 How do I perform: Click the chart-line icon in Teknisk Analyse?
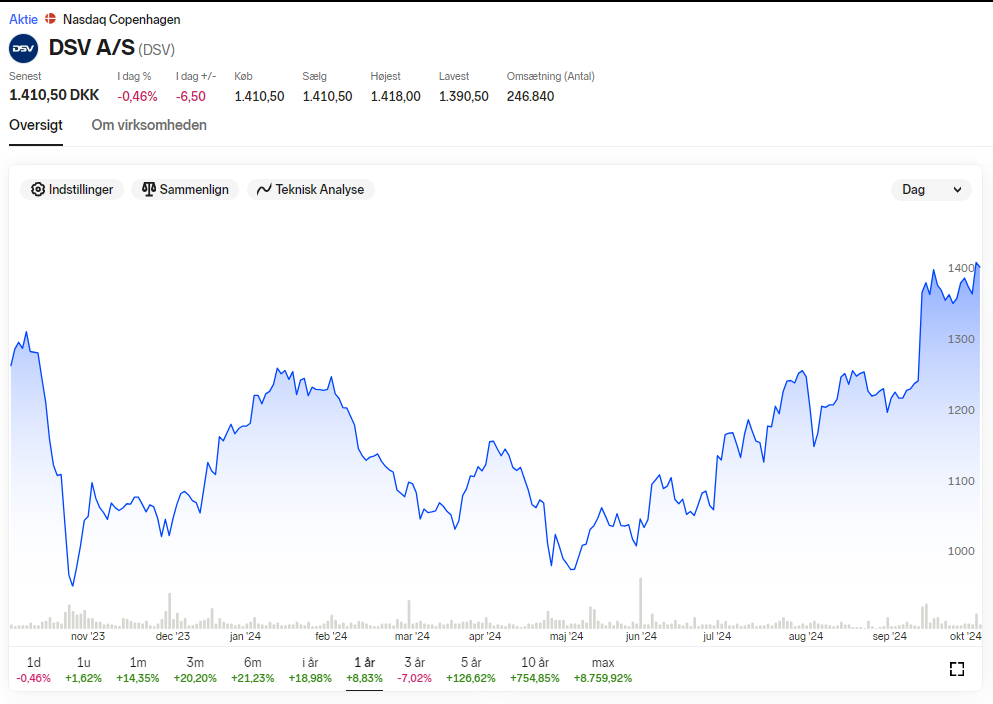[x=264, y=189]
